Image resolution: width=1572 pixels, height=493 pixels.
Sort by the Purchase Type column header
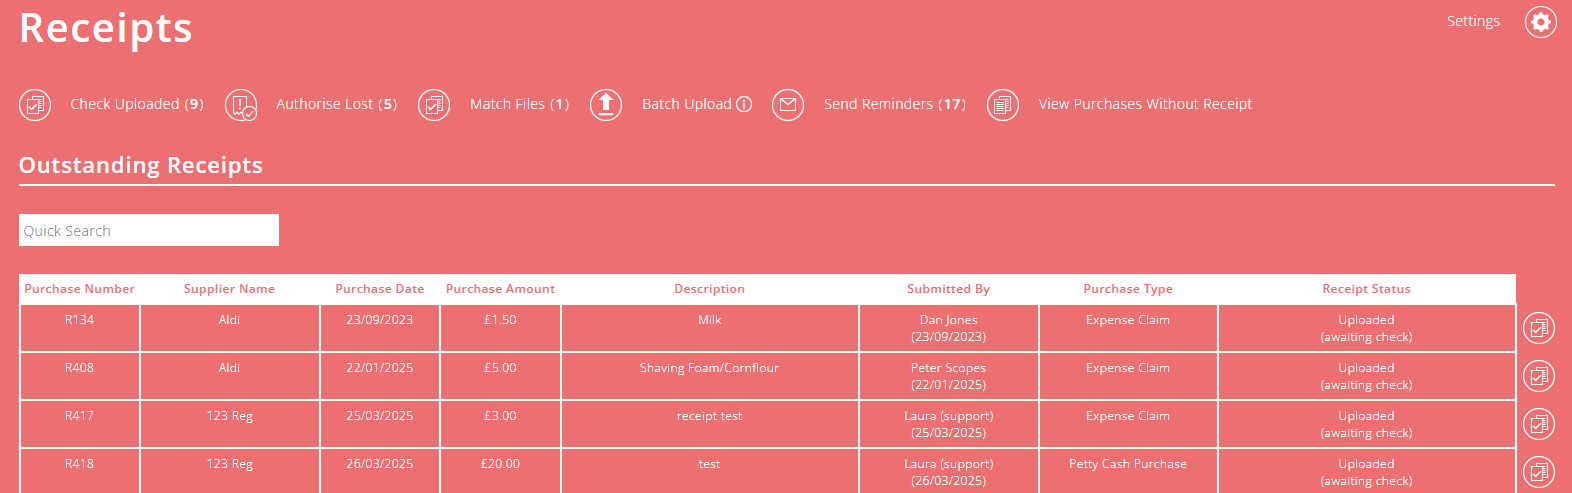1128,289
